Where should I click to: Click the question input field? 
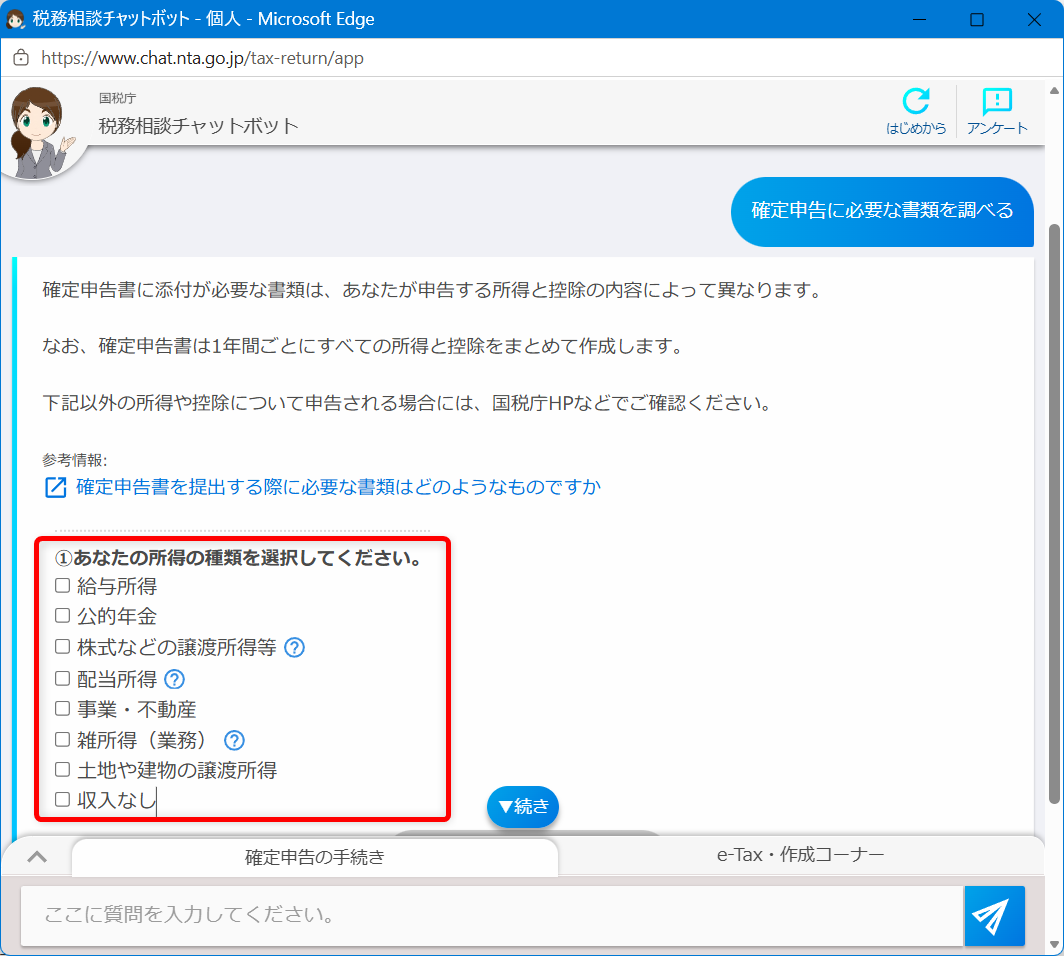coord(492,915)
